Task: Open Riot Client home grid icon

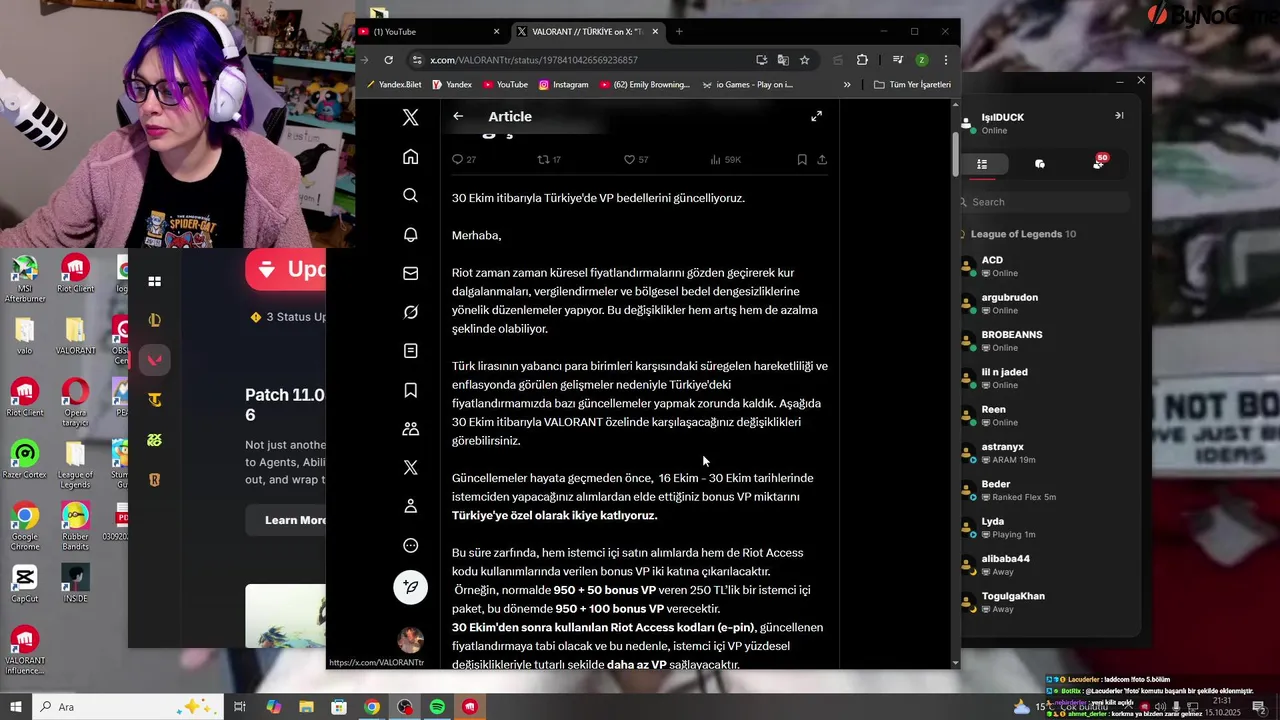Action: pos(155,282)
